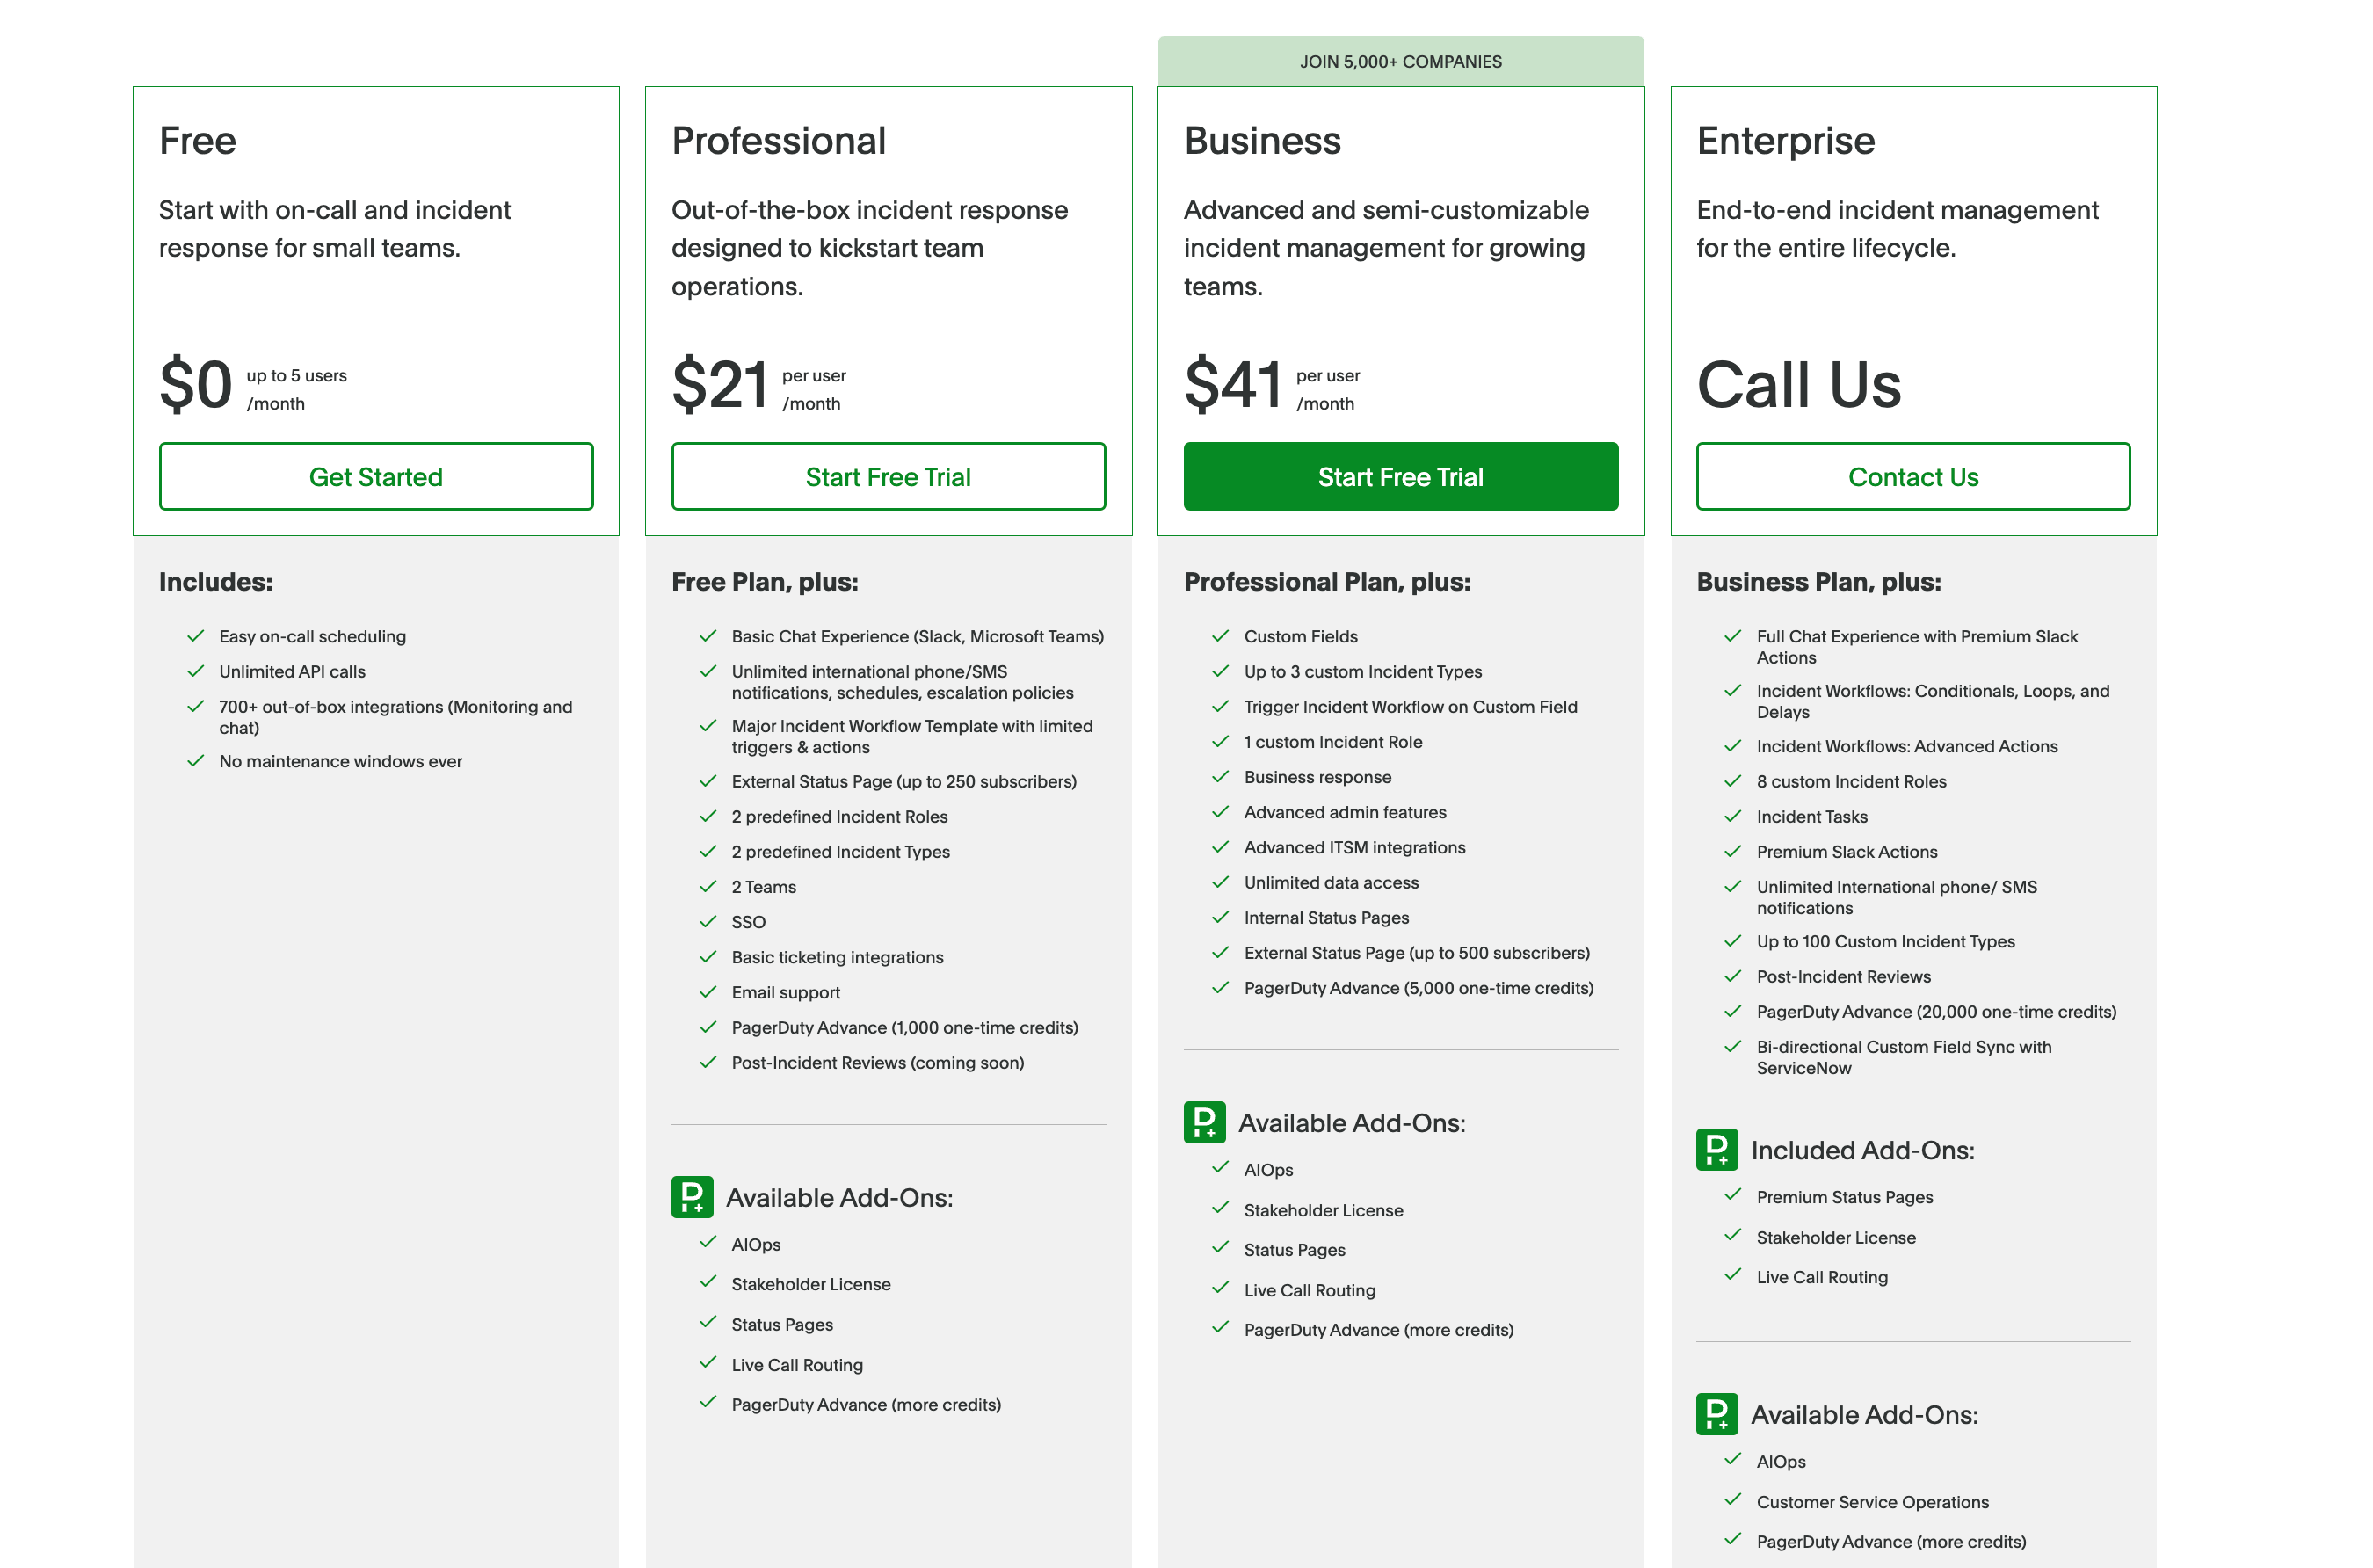Click the checkmark next to AIOps add-on
The image size is (2373, 1568).
(x=708, y=1243)
